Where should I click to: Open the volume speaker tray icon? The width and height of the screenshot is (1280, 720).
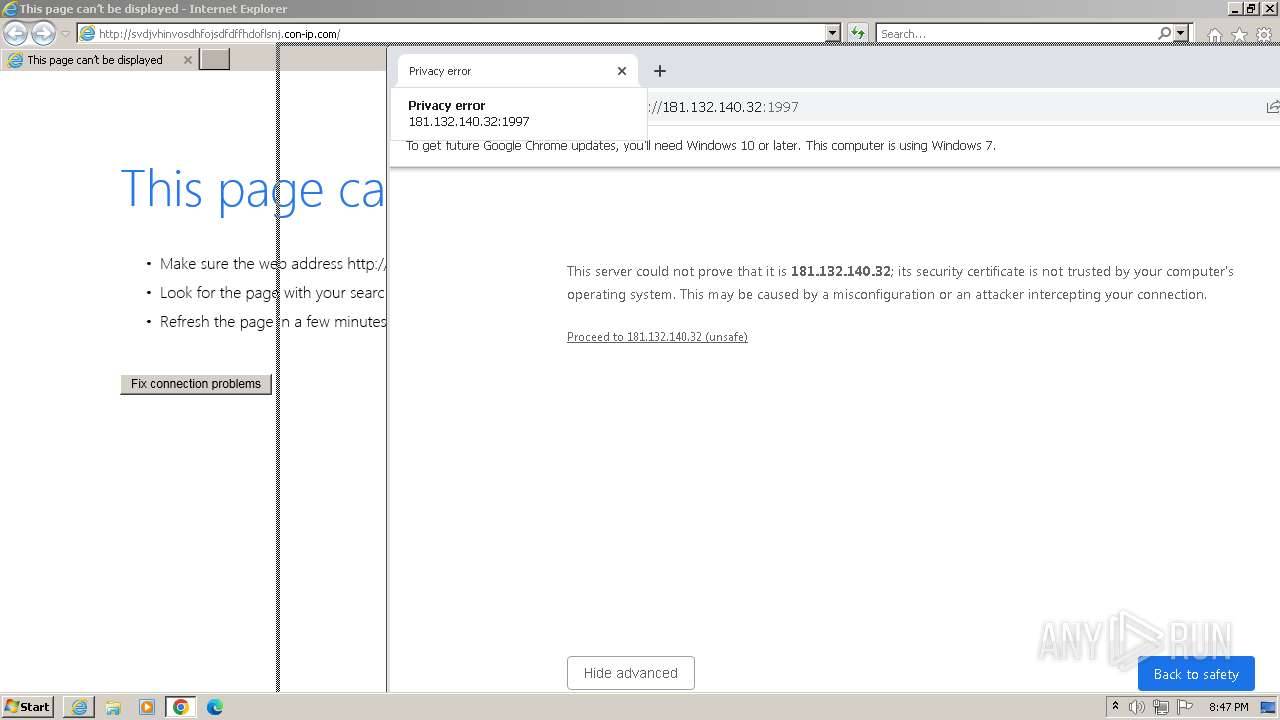pos(1137,707)
